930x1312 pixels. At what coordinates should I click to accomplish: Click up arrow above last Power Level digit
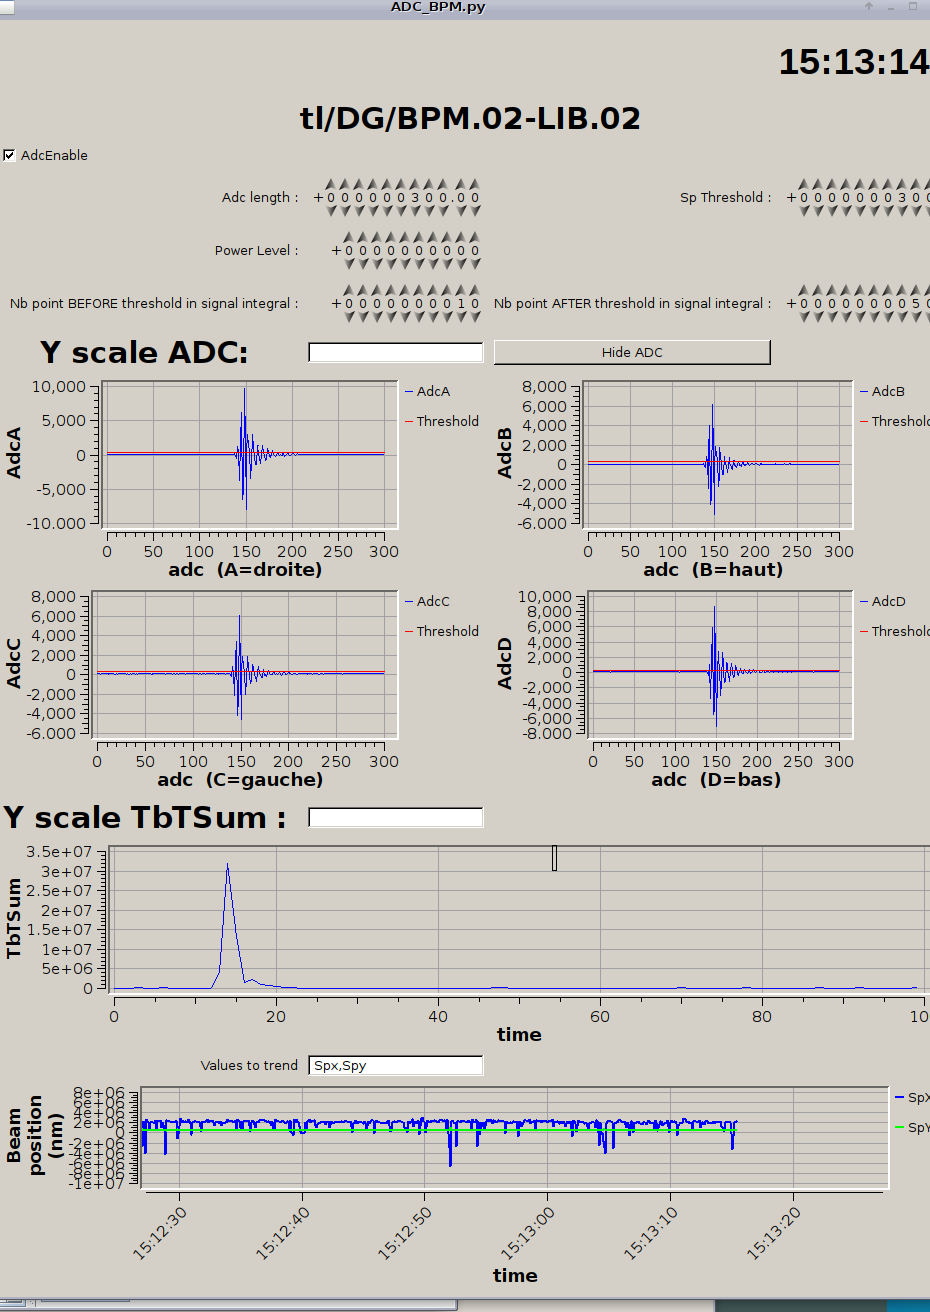point(475,238)
